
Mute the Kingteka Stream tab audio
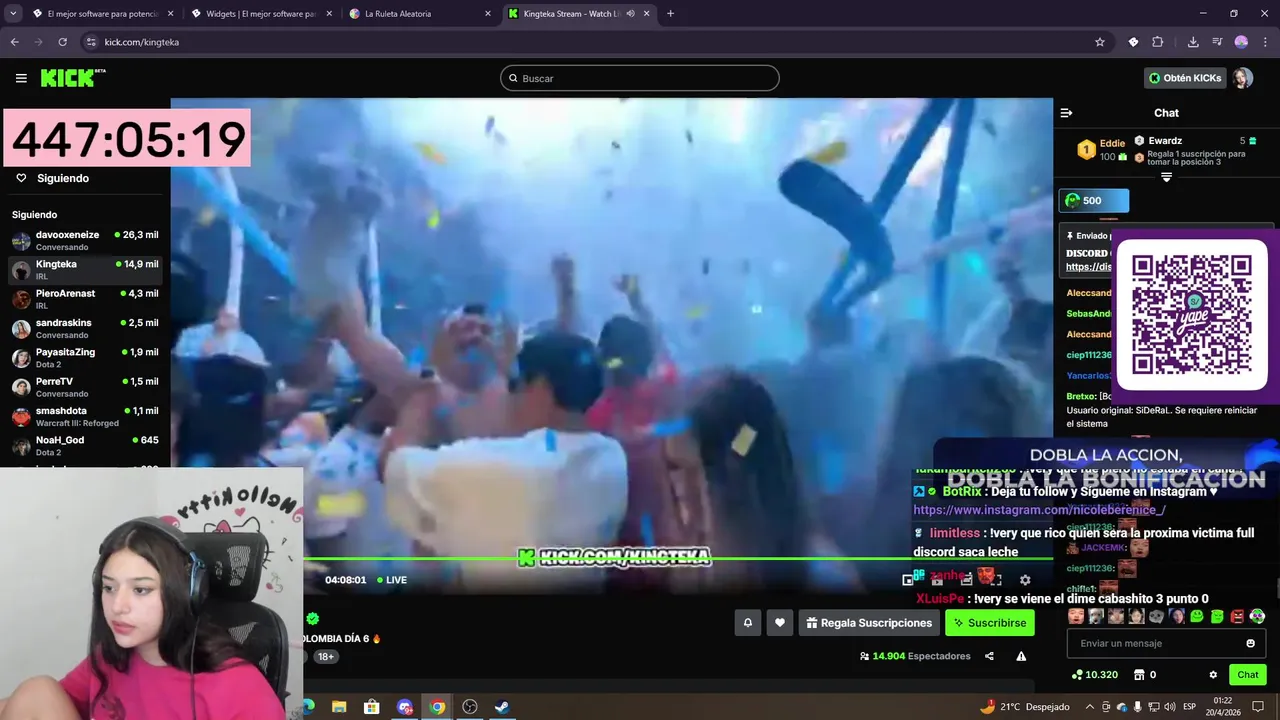coord(631,14)
